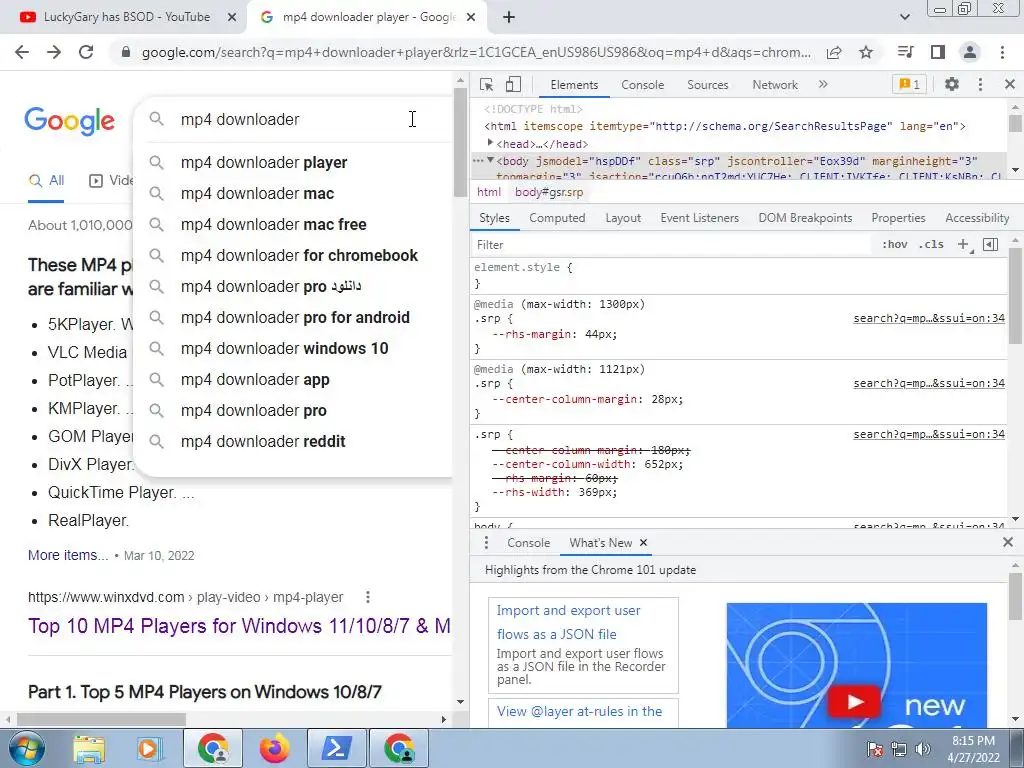Open the Event Listeners tab
Viewport: 1024px width, 768px height.
point(699,218)
